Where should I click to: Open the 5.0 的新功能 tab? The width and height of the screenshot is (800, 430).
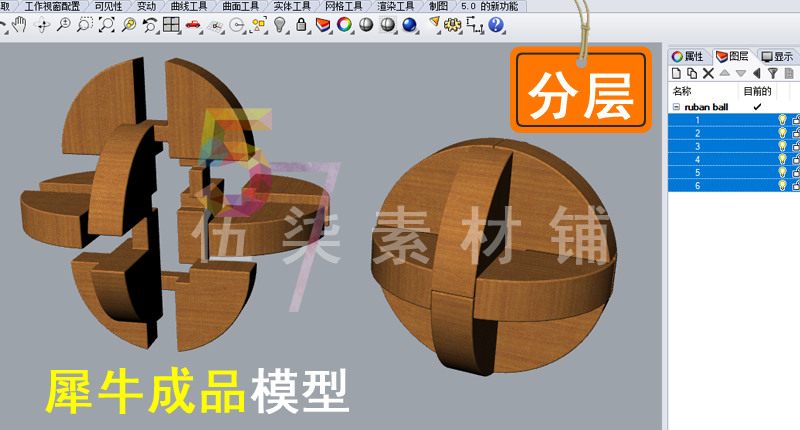tap(489, 6)
